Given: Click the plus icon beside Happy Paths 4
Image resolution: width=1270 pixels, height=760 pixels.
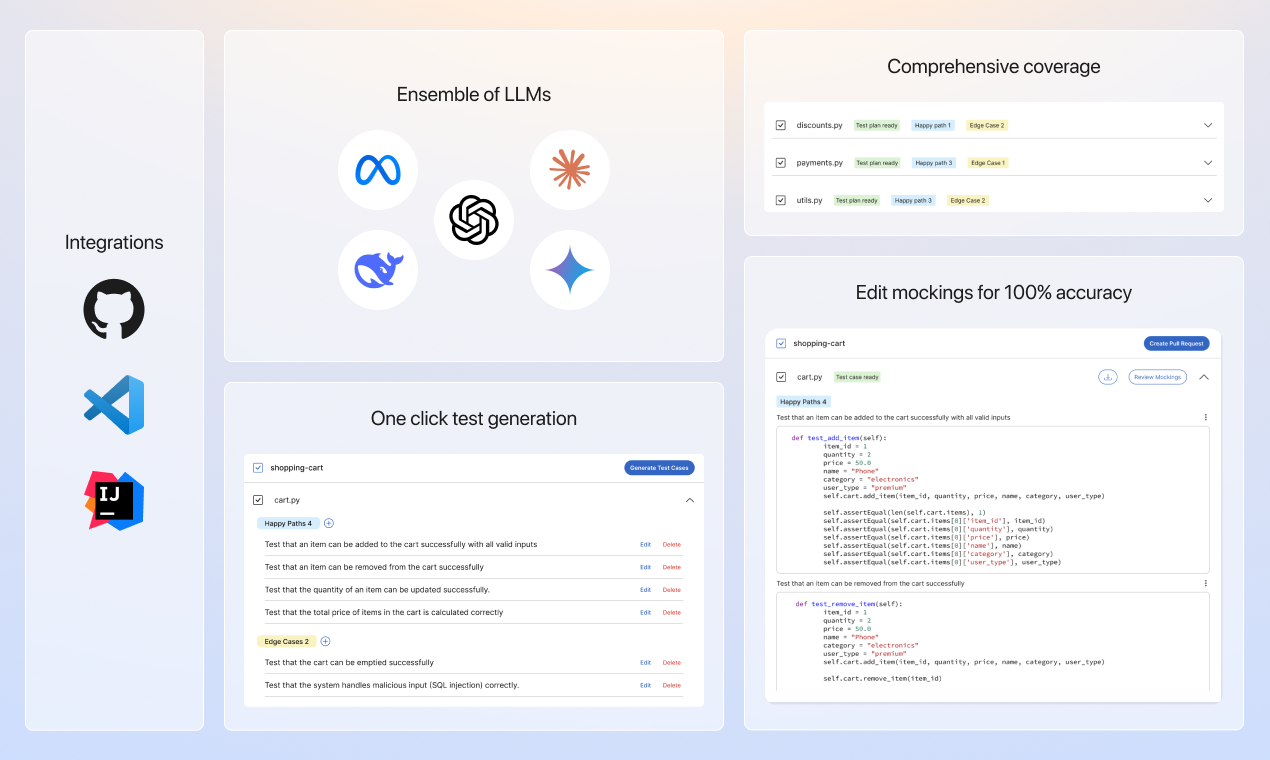Looking at the screenshot, I should [x=329, y=523].
